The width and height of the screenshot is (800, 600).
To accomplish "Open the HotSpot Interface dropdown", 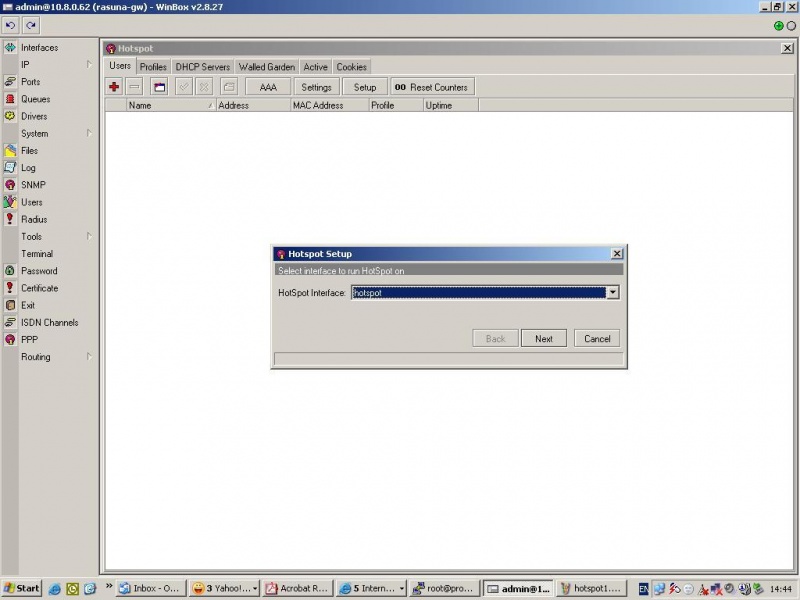I will point(613,292).
